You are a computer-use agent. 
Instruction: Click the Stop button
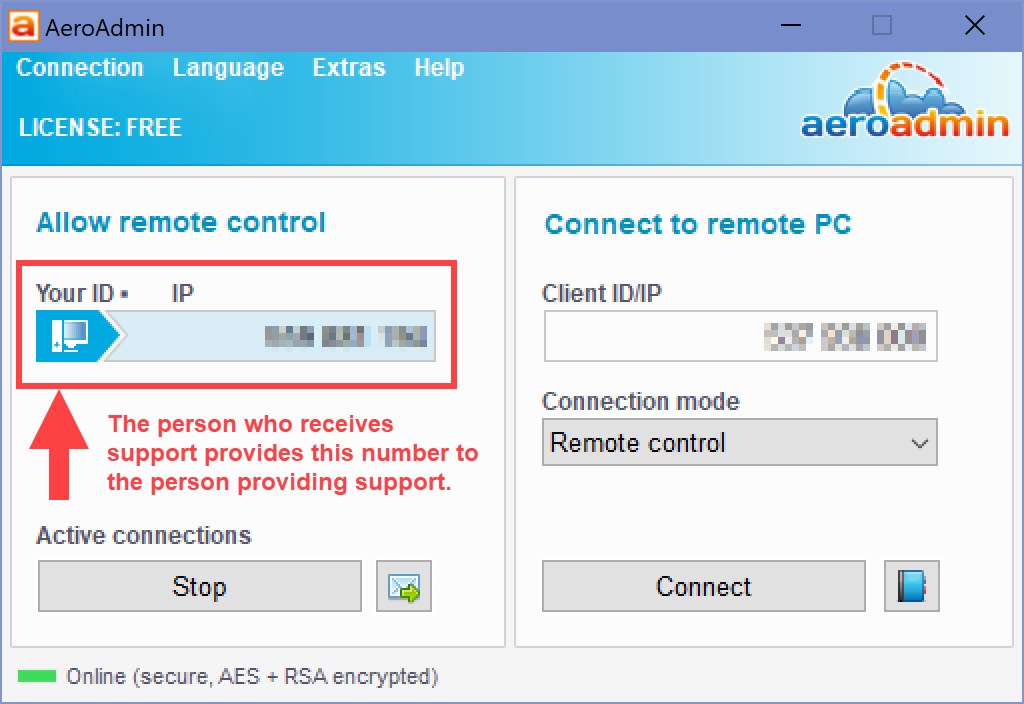click(200, 586)
